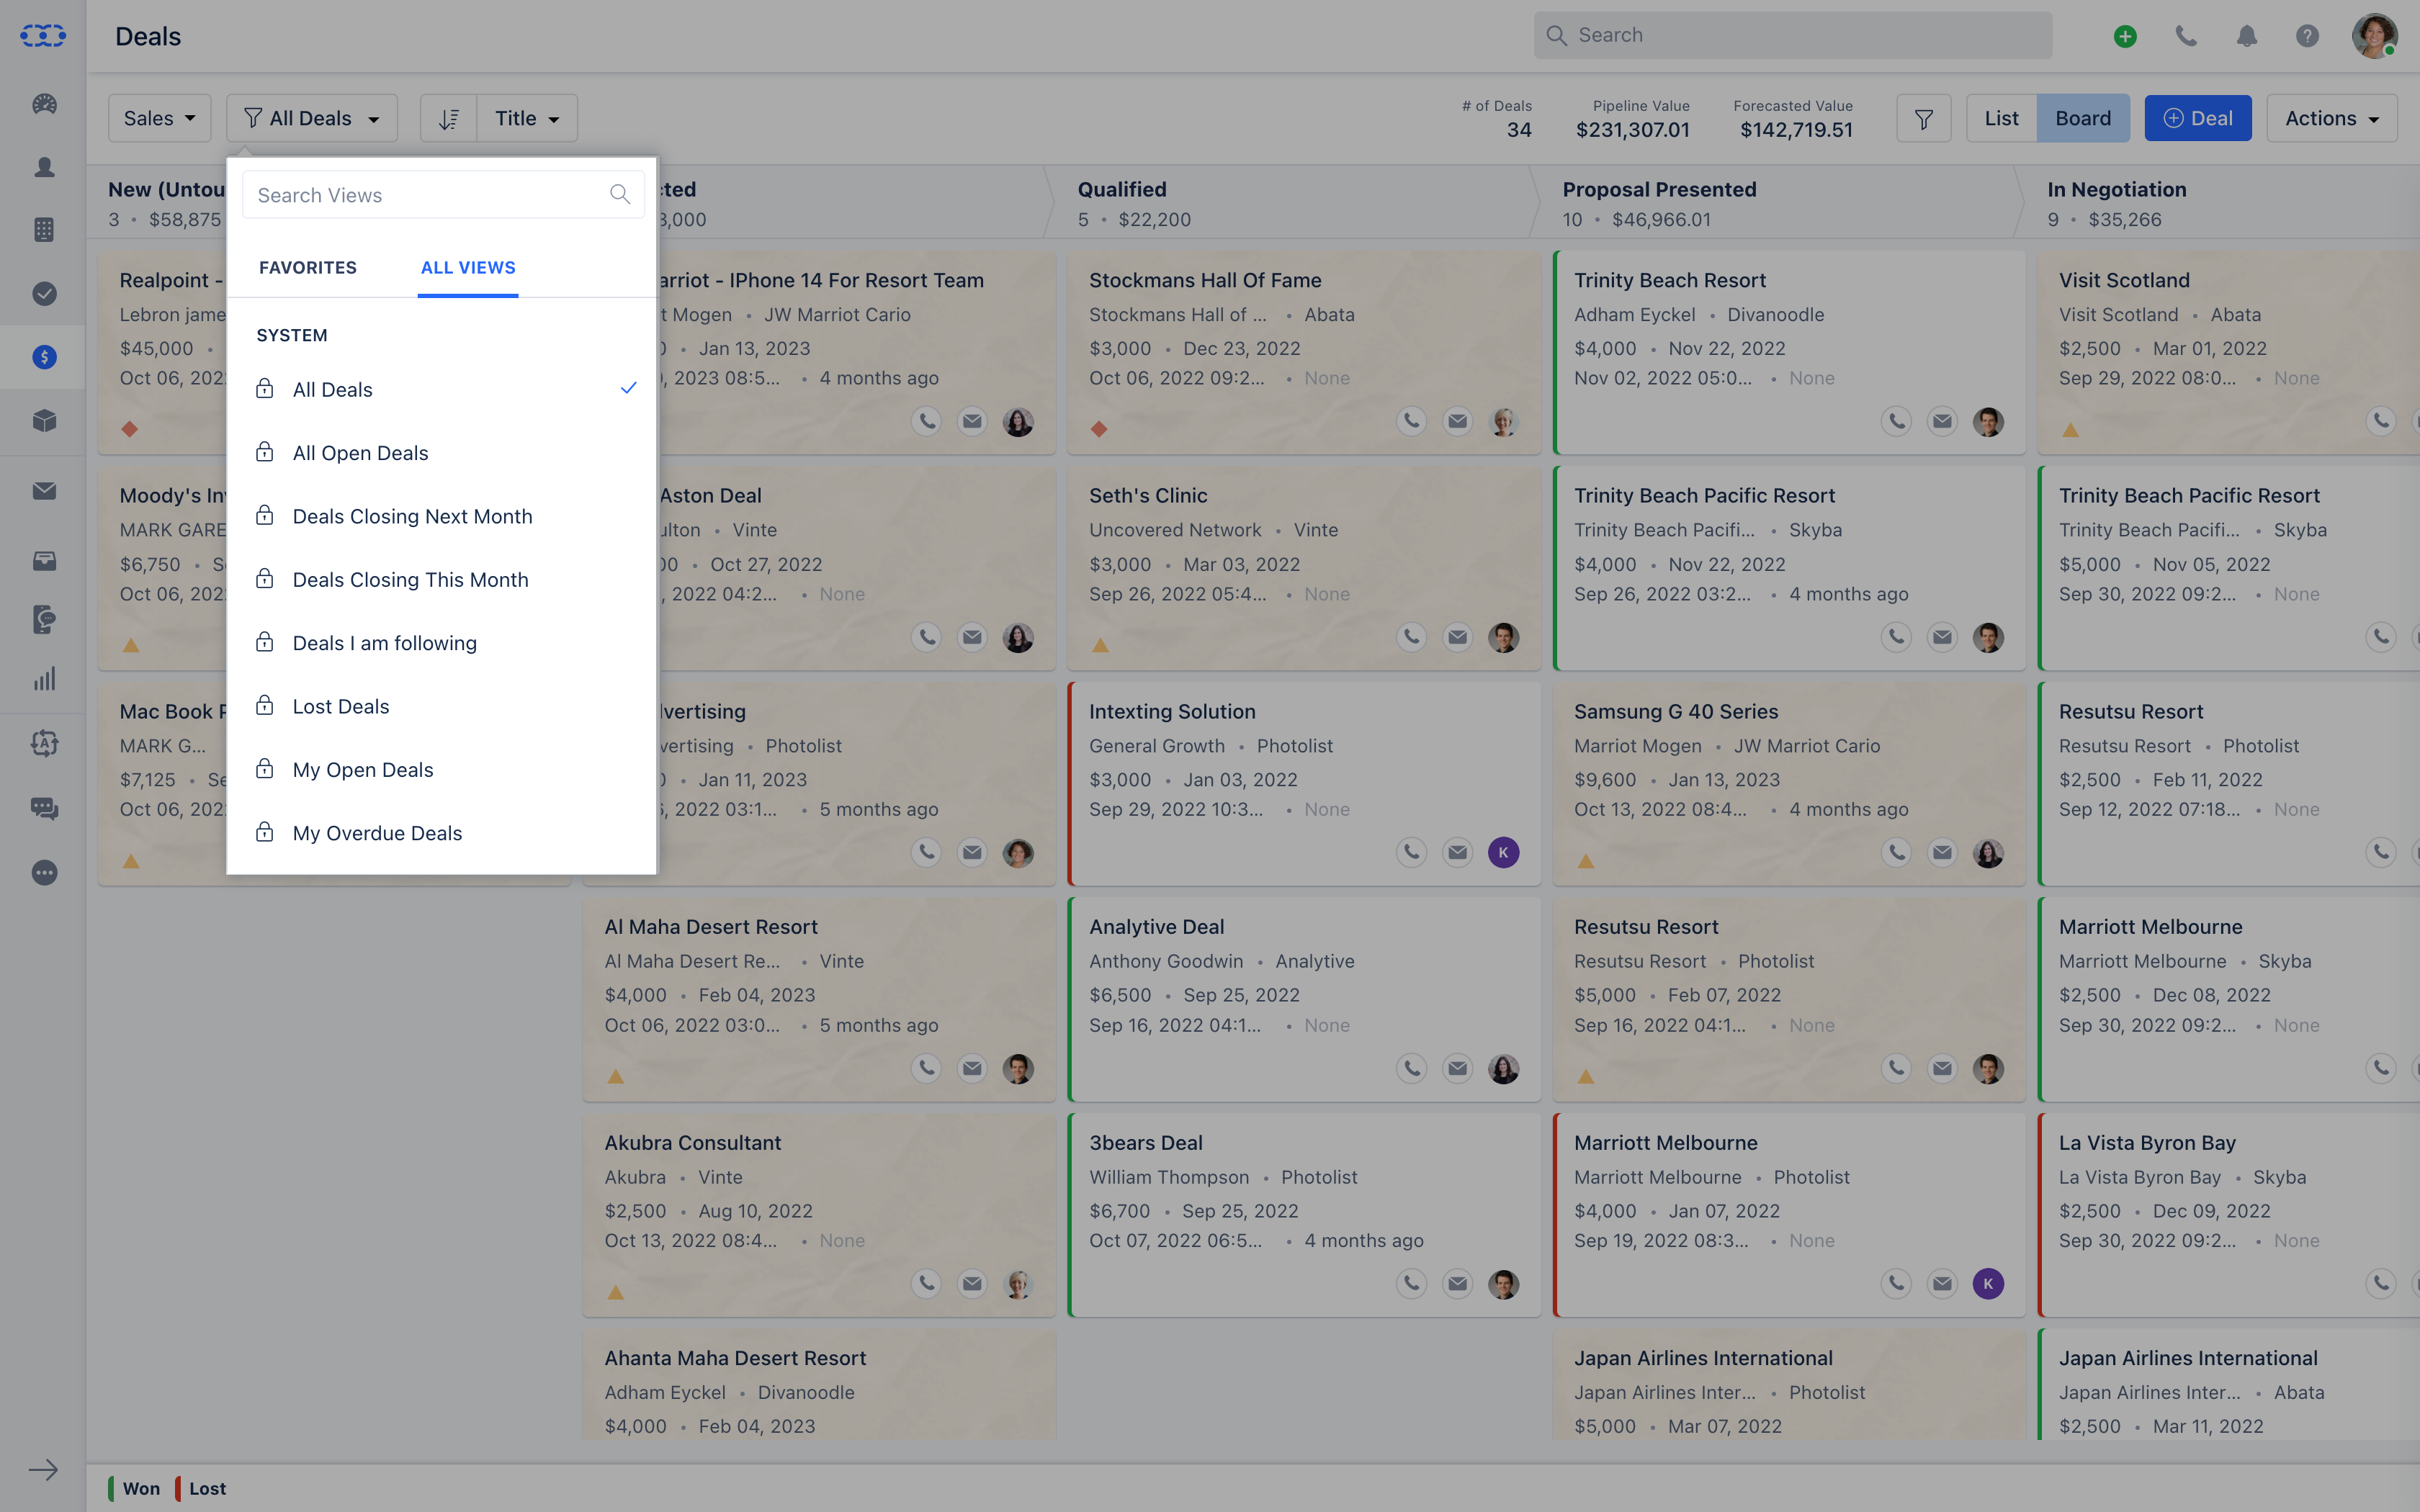Open the chat messages icon in sidebar
The image size is (2420, 1512).
[44, 808]
